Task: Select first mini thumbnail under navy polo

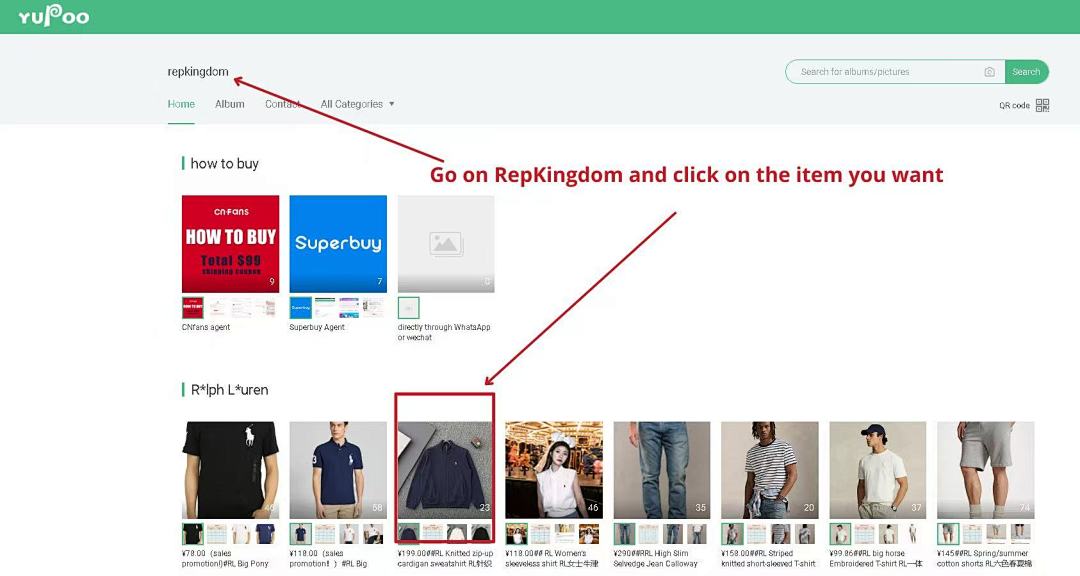Action: (x=300, y=534)
